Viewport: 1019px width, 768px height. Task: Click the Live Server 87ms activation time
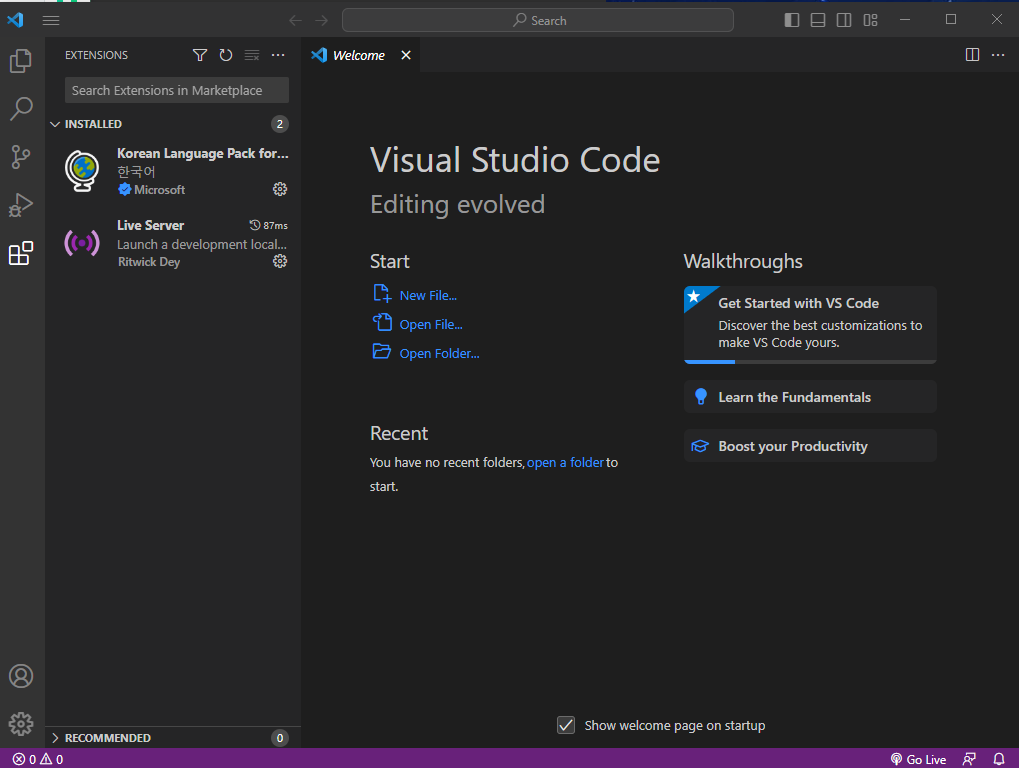coord(268,225)
